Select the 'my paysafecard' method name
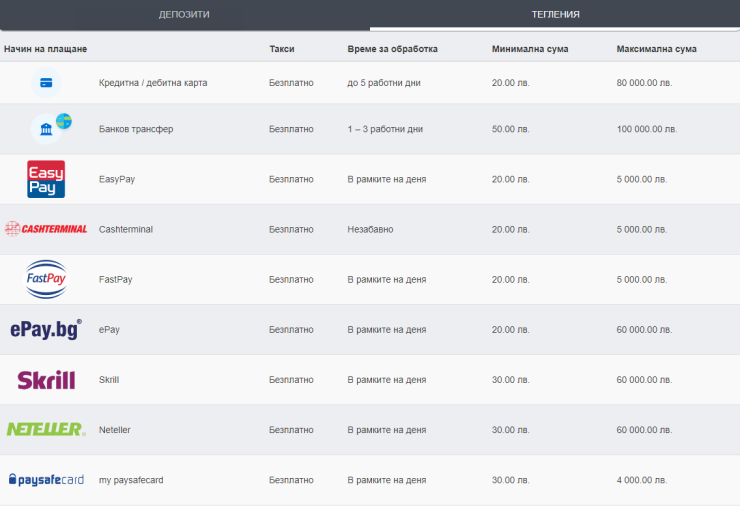Screen dimensions: 740x506 pyautogui.click(x=131, y=480)
